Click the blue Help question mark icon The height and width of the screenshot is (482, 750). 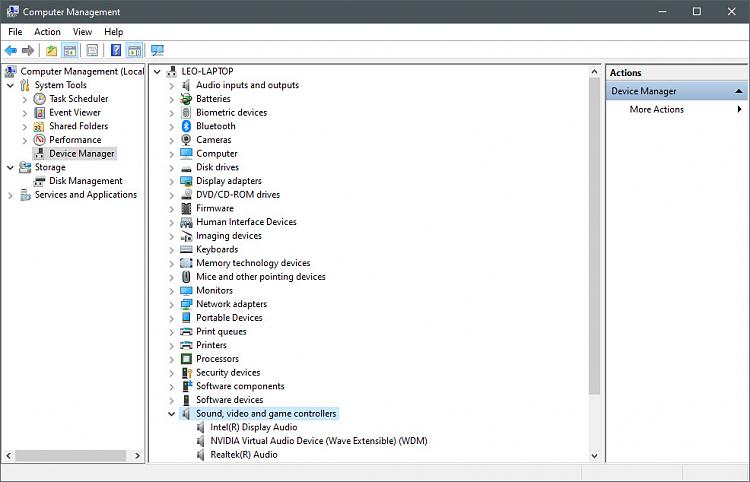tap(116, 50)
